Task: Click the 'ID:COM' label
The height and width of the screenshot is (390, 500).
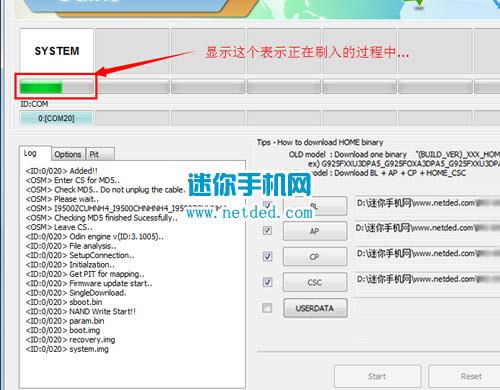Action: 34,104
